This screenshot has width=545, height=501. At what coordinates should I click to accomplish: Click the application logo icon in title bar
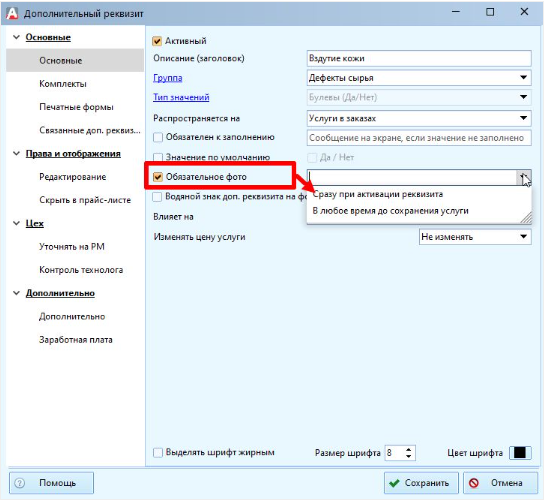click(12, 13)
